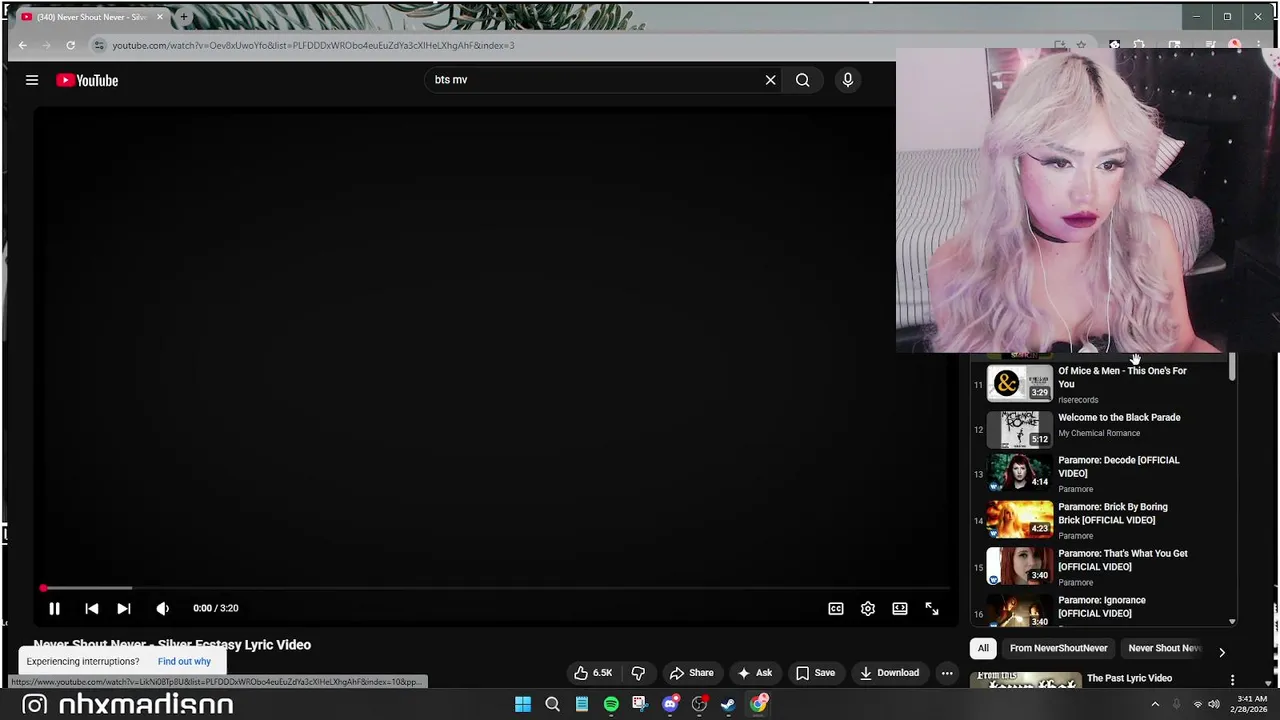This screenshot has width=1280, height=720.
Task: Skip to the previous playlist video
Action: 91,608
